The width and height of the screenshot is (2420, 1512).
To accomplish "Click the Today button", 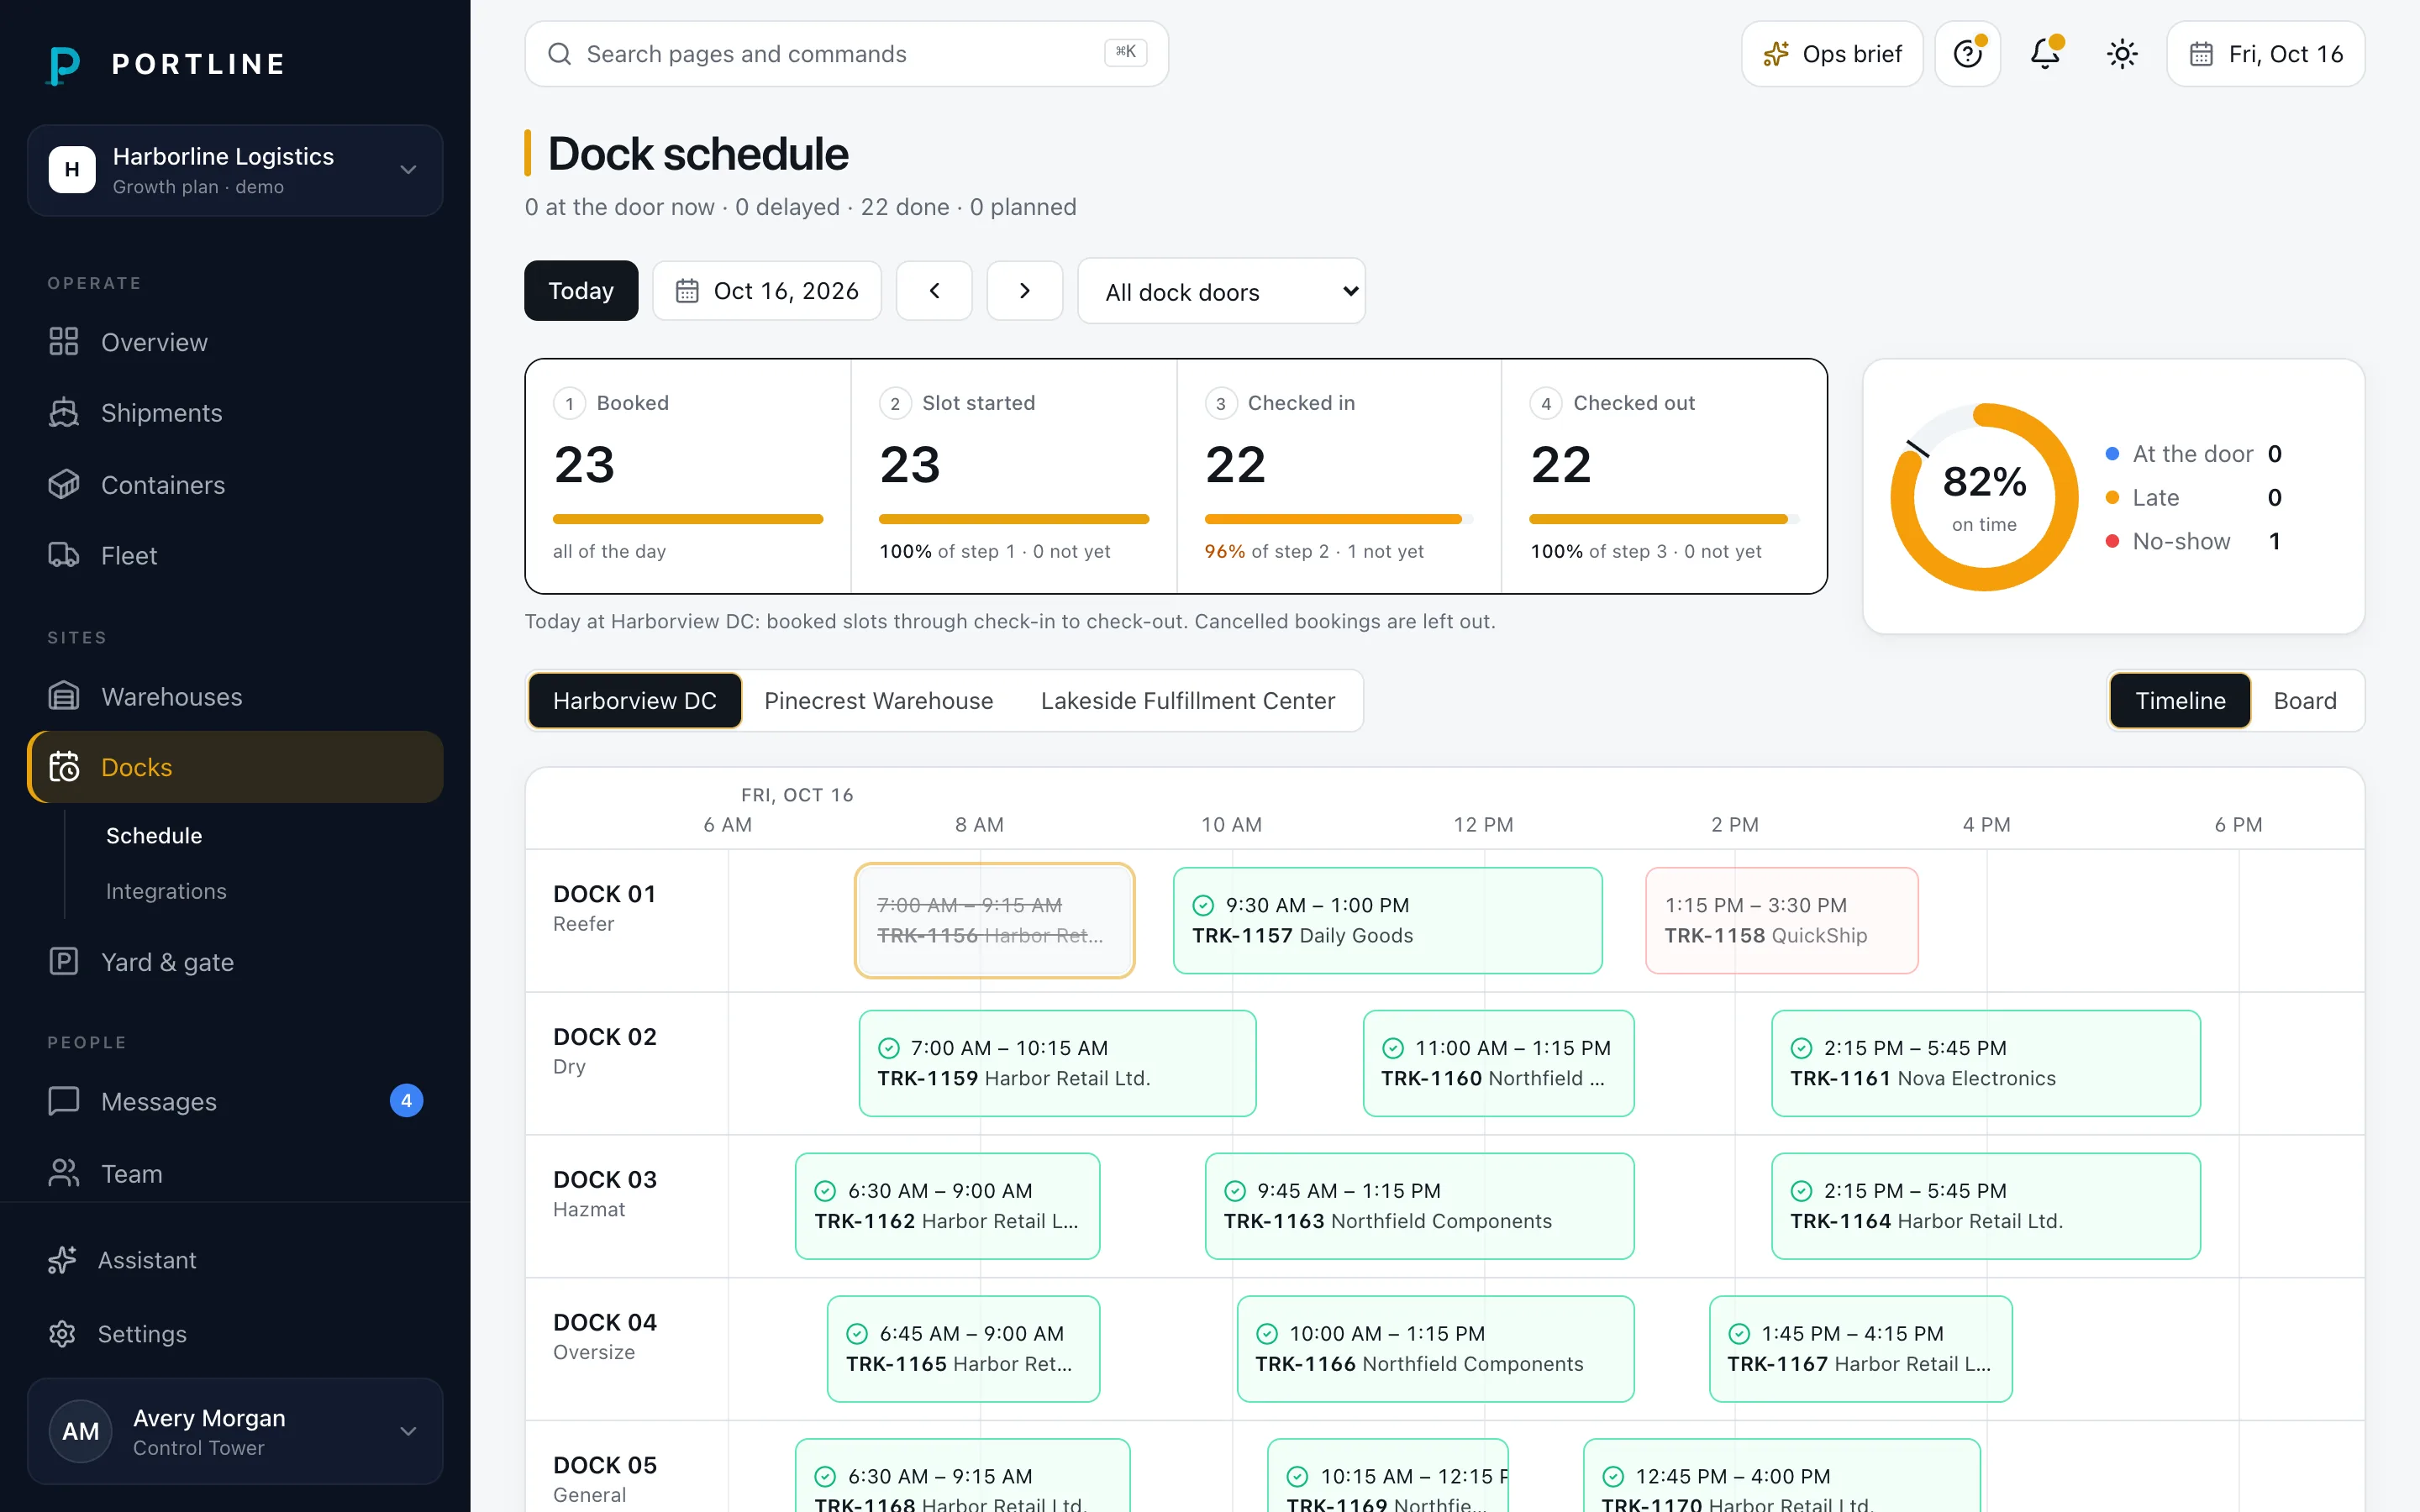I will [581, 291].
